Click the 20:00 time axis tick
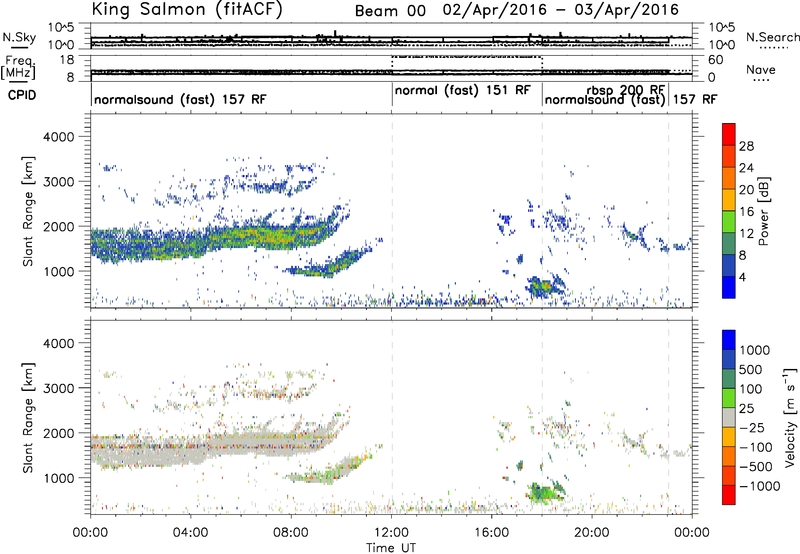 point(592,533)
